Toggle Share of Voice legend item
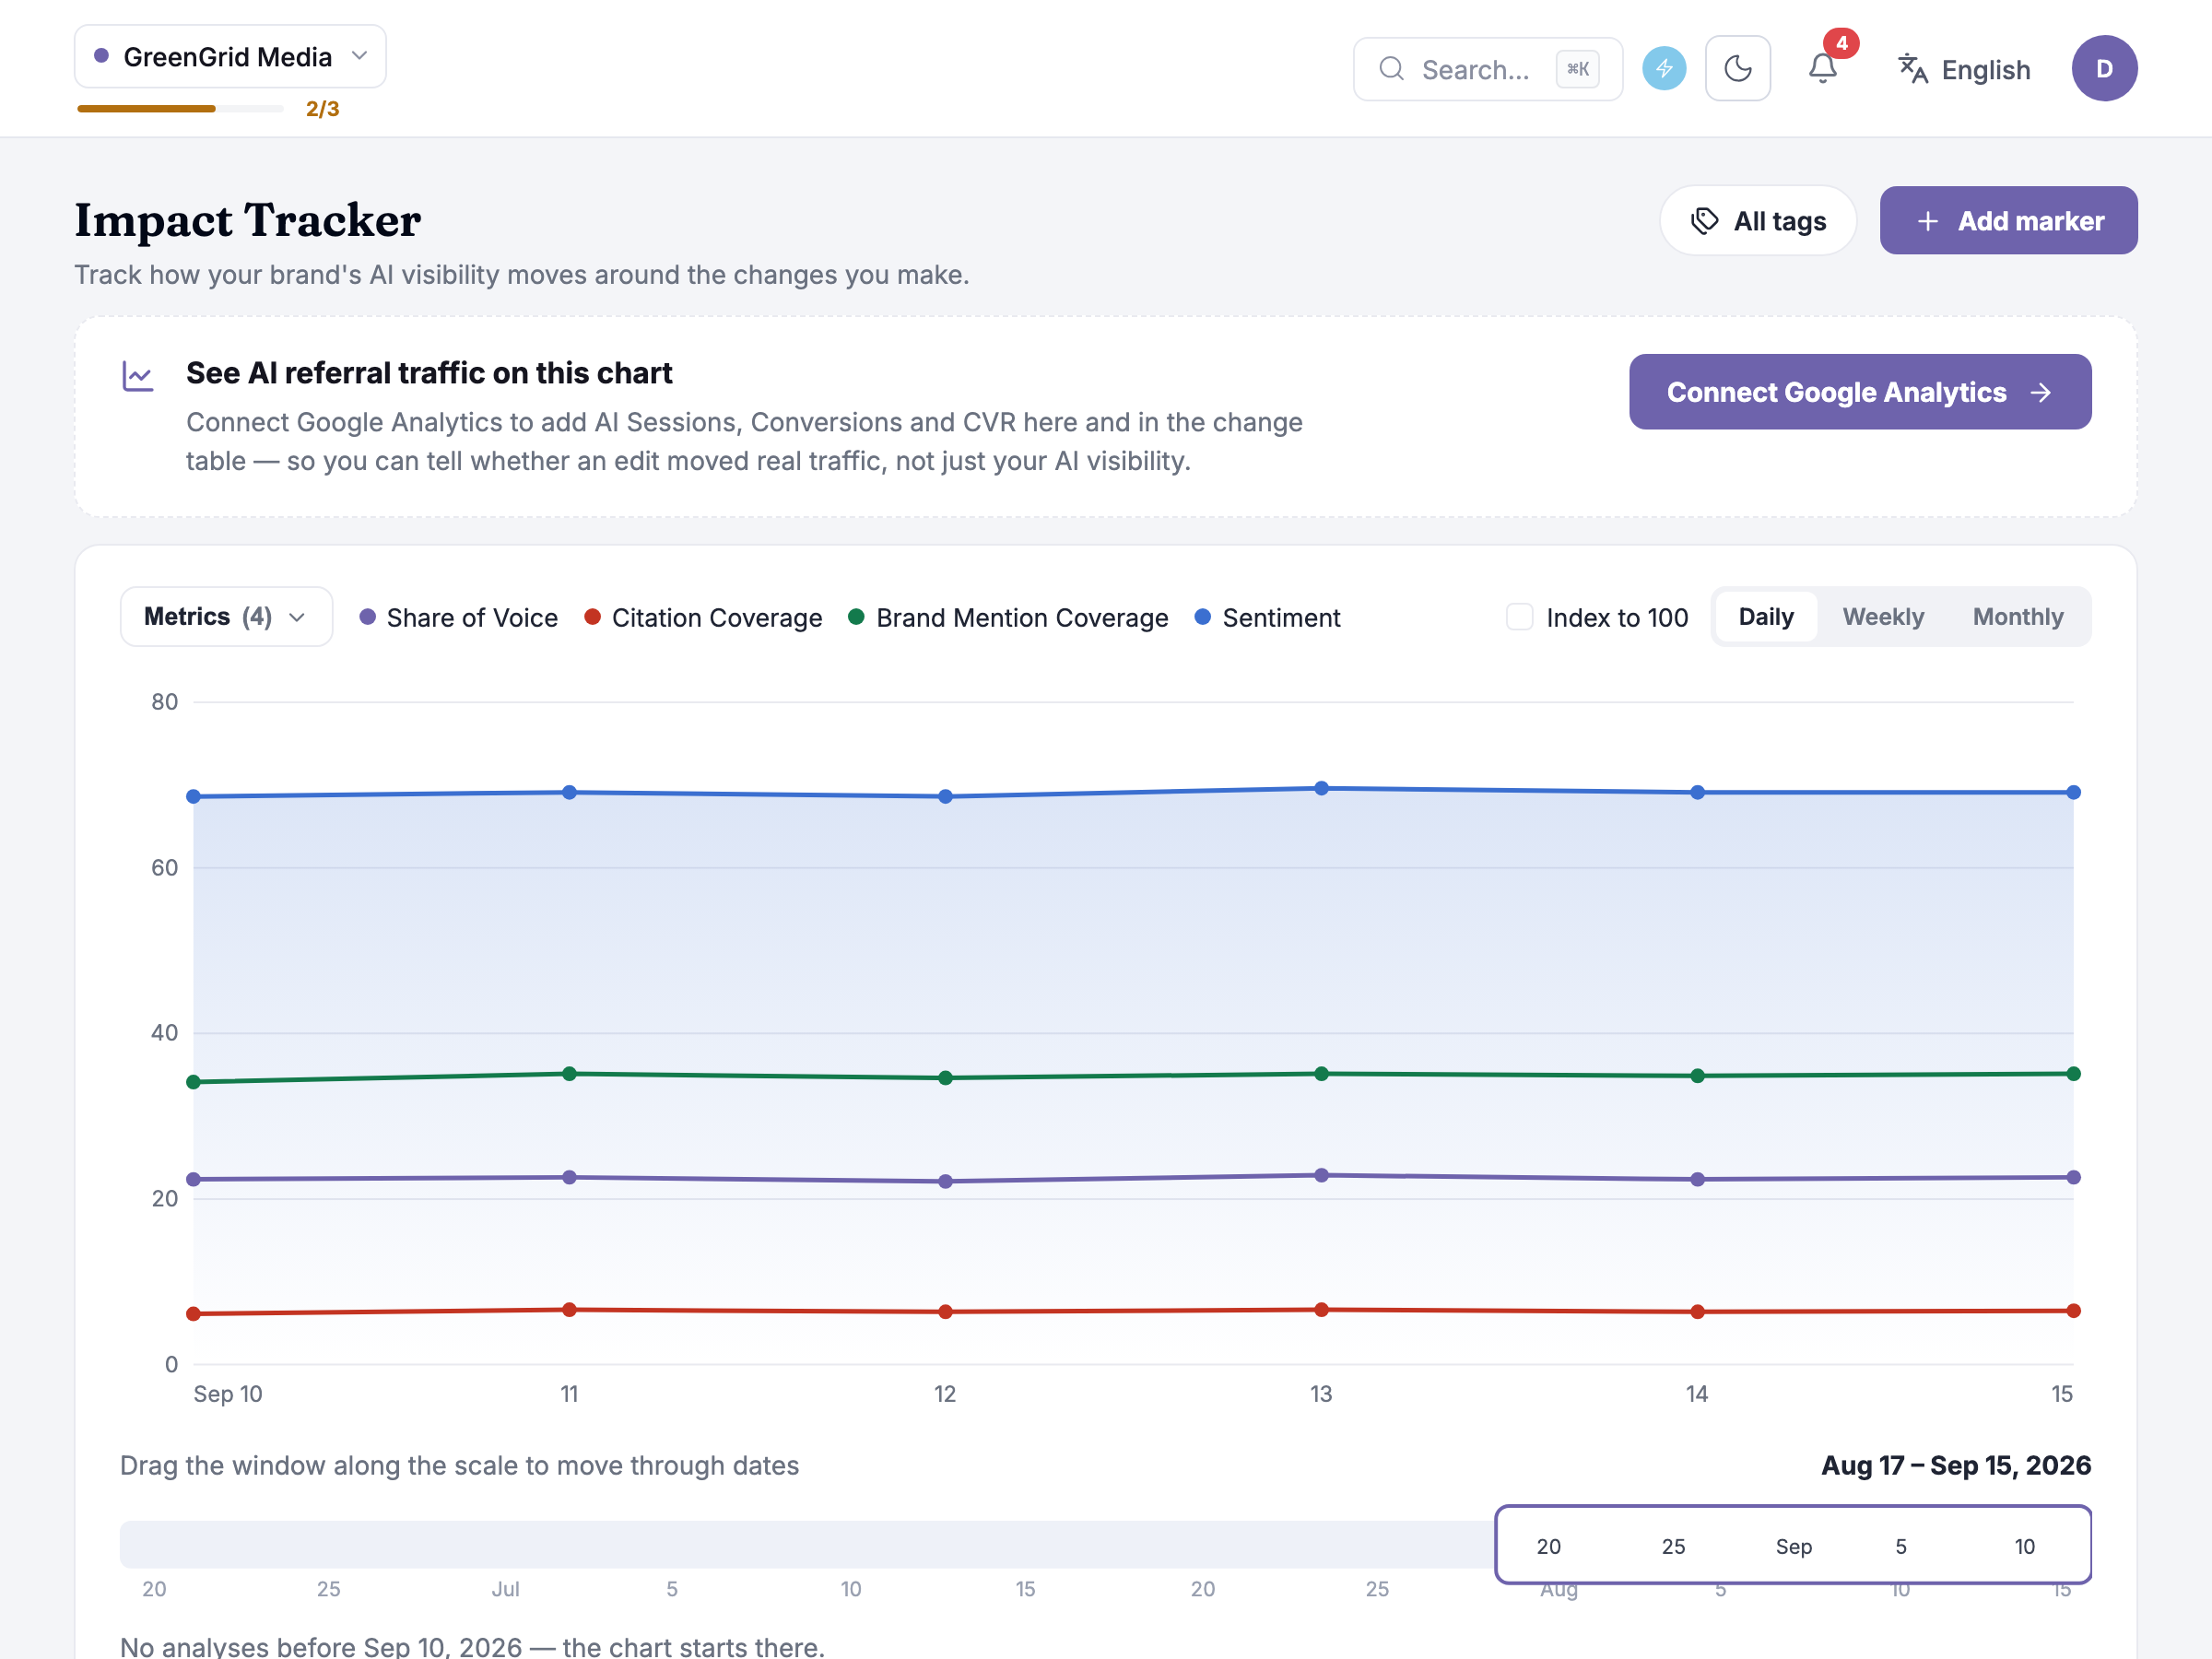Viewport: 2212px width, 1659px height. [x=459, y=618]
